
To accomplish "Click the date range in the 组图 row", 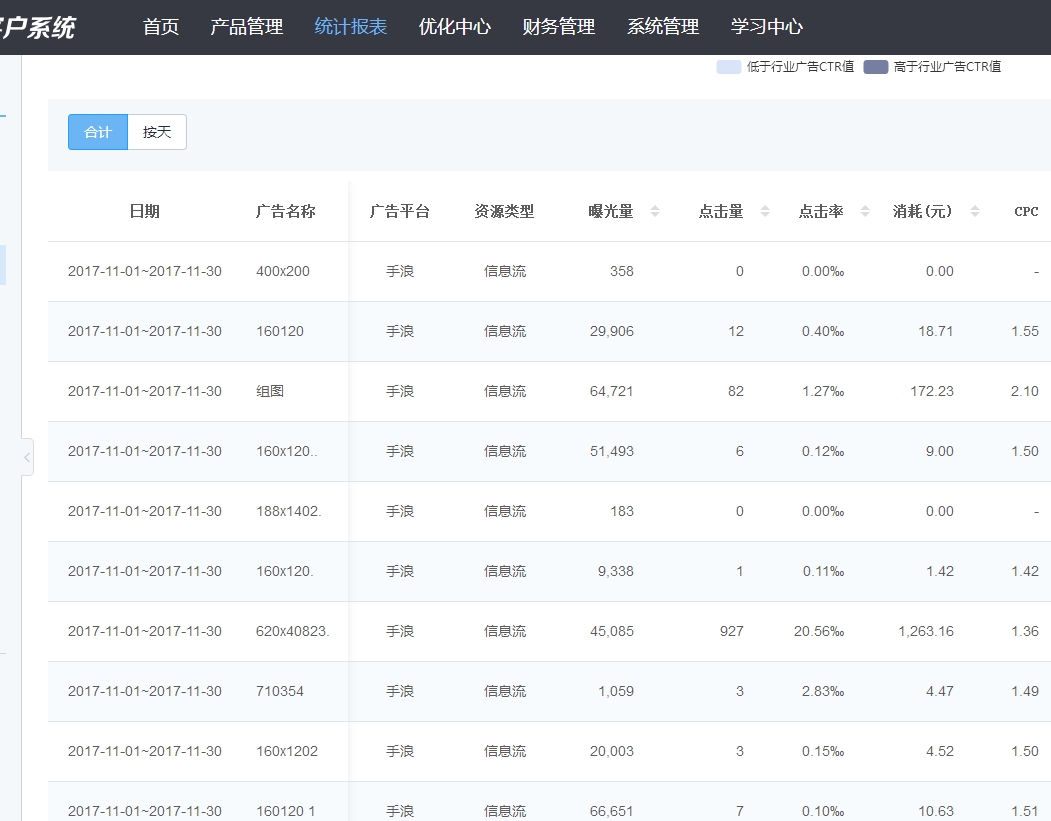I will coord(145,391).
